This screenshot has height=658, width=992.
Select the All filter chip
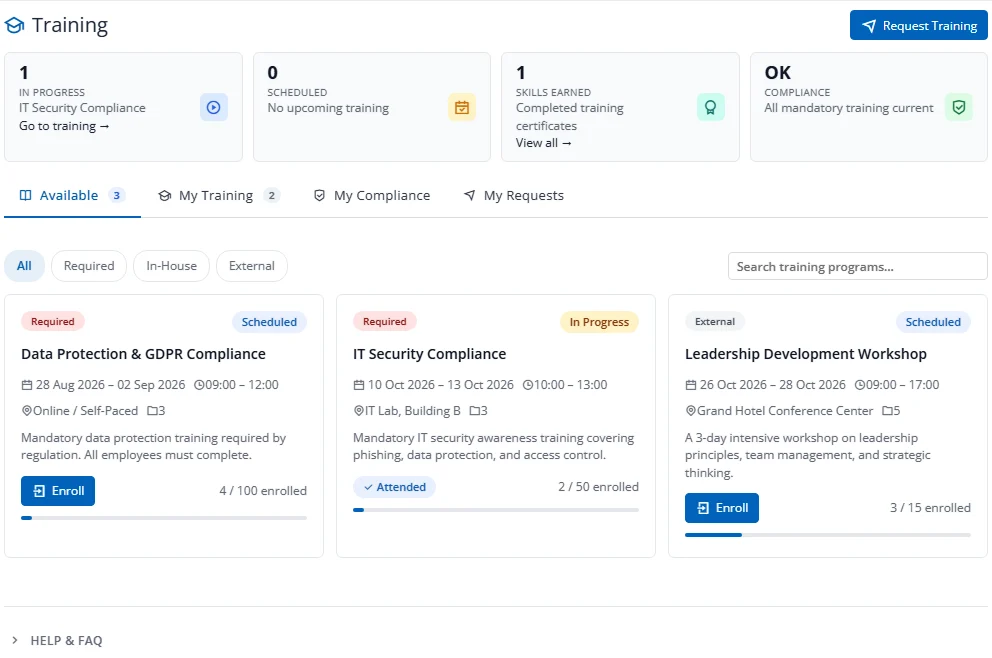pyautogui.click(x=24, y=266)
